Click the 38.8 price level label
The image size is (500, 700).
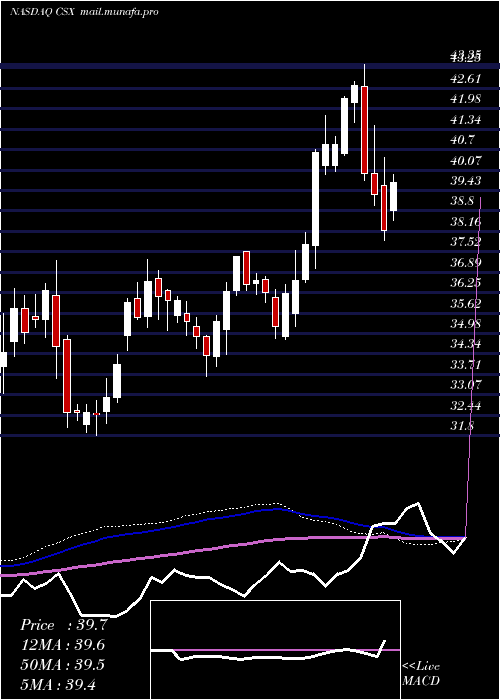coord(462,201)
